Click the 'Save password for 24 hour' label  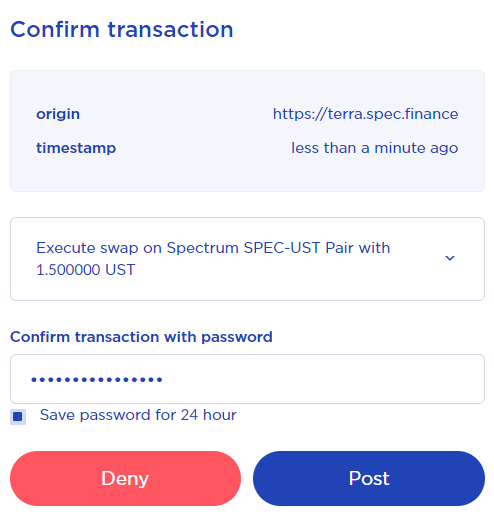coord(138,415)
